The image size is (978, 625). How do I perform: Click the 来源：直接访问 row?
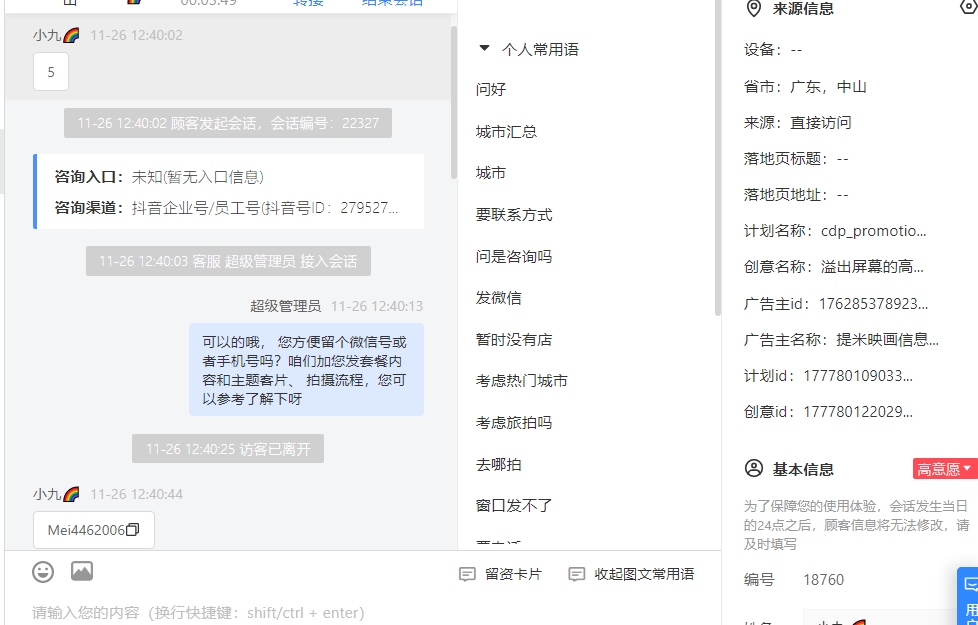798,122
